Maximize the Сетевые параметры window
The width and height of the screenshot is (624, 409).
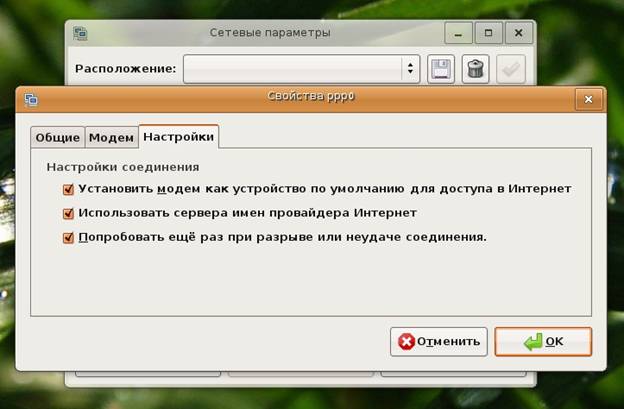(488, 33)
